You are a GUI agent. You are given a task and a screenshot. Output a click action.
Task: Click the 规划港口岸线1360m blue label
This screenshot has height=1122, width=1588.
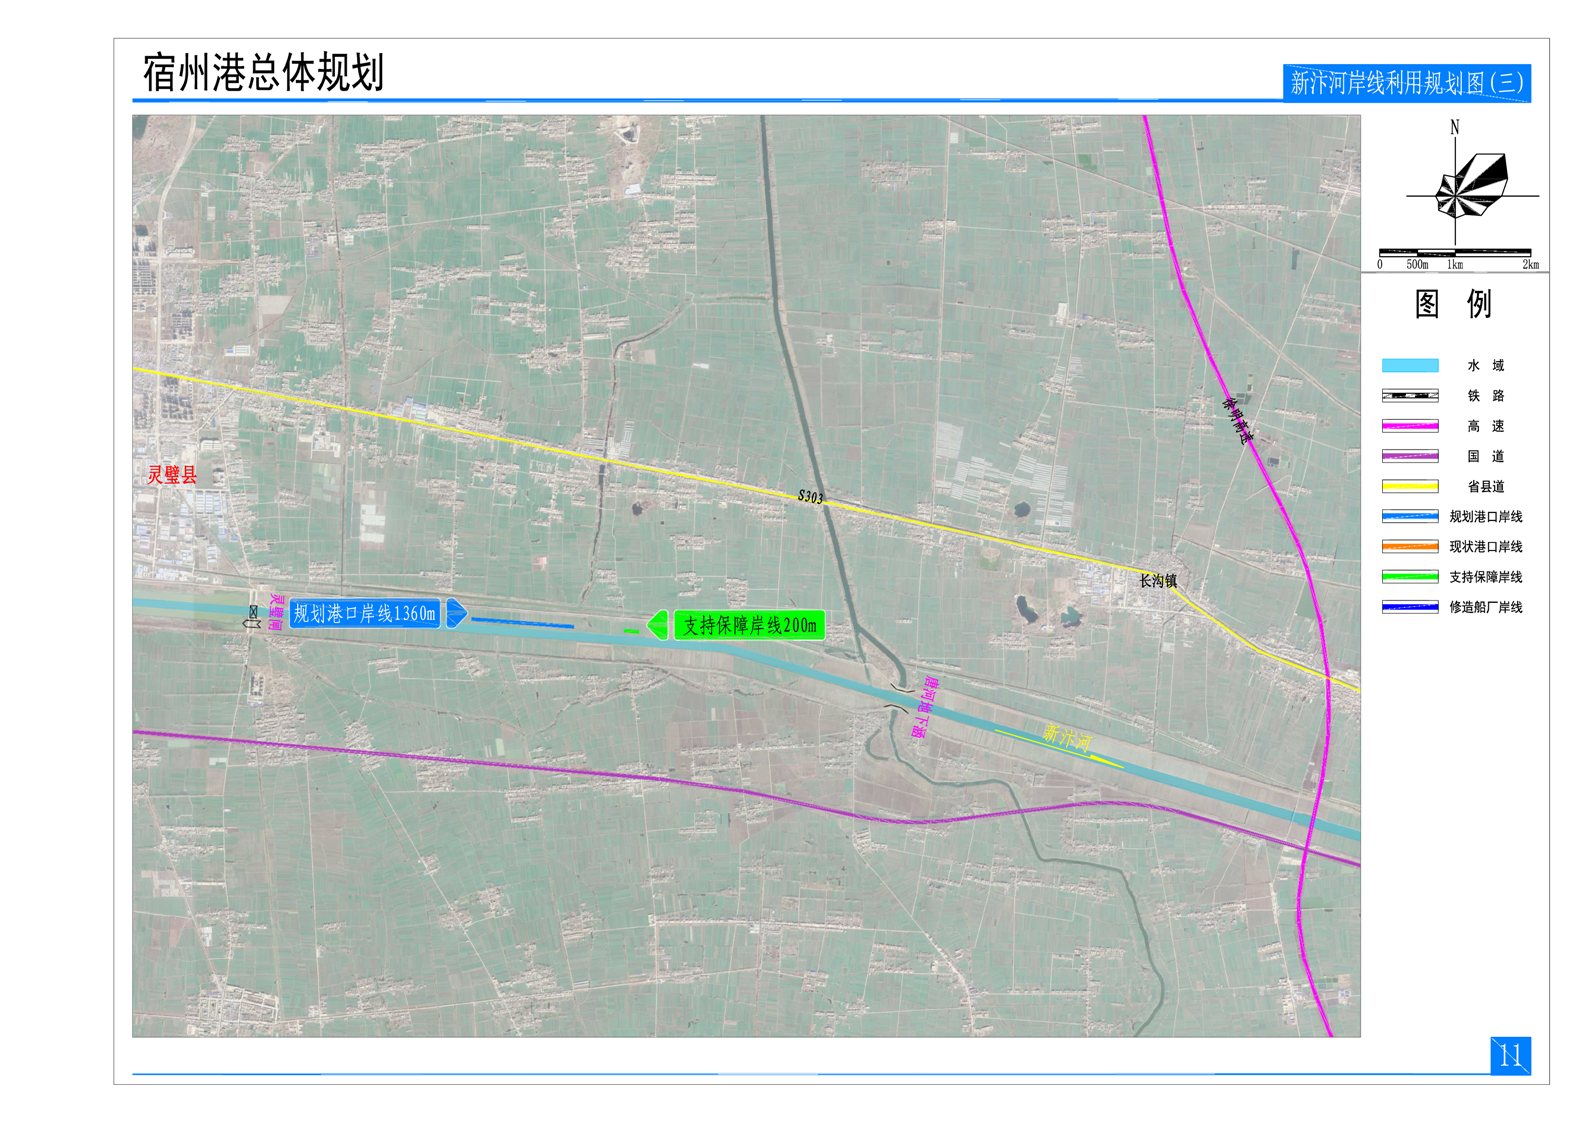pos(365,614)
